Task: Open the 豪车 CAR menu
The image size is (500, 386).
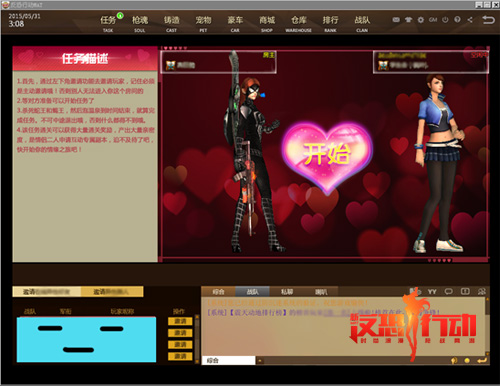Action: click(235, 24)
